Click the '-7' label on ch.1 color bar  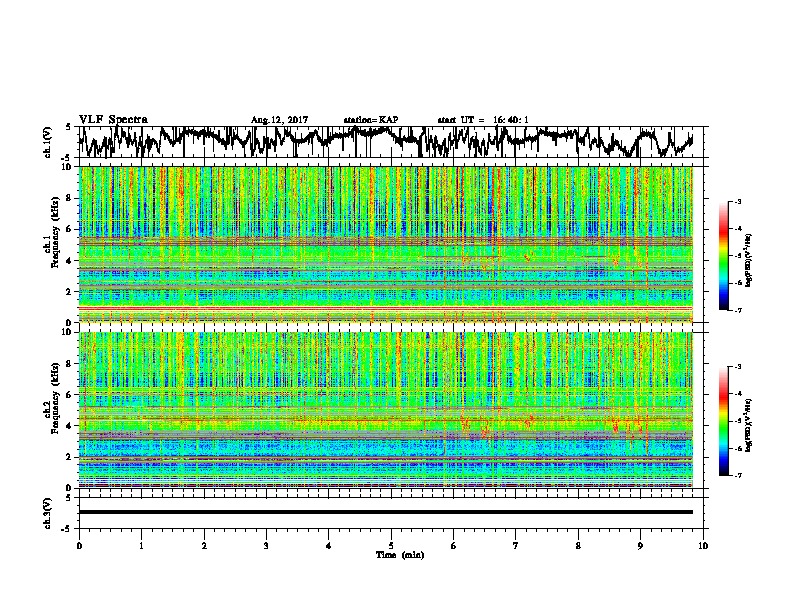coord(737,310)
